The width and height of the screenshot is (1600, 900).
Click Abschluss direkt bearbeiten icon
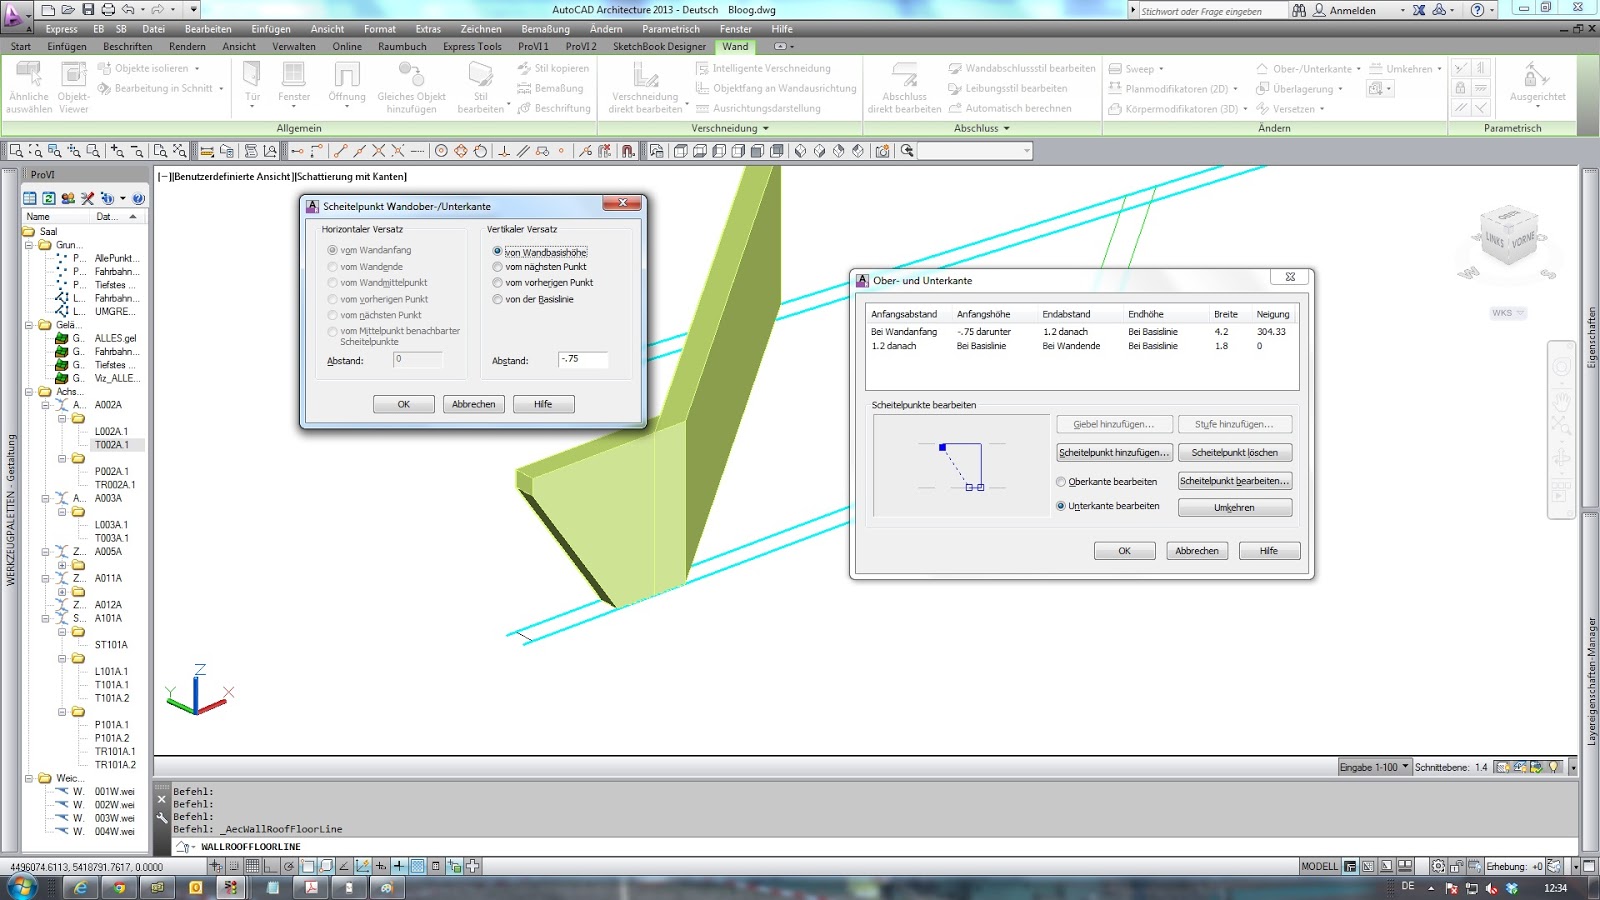[x=904, y=87]
